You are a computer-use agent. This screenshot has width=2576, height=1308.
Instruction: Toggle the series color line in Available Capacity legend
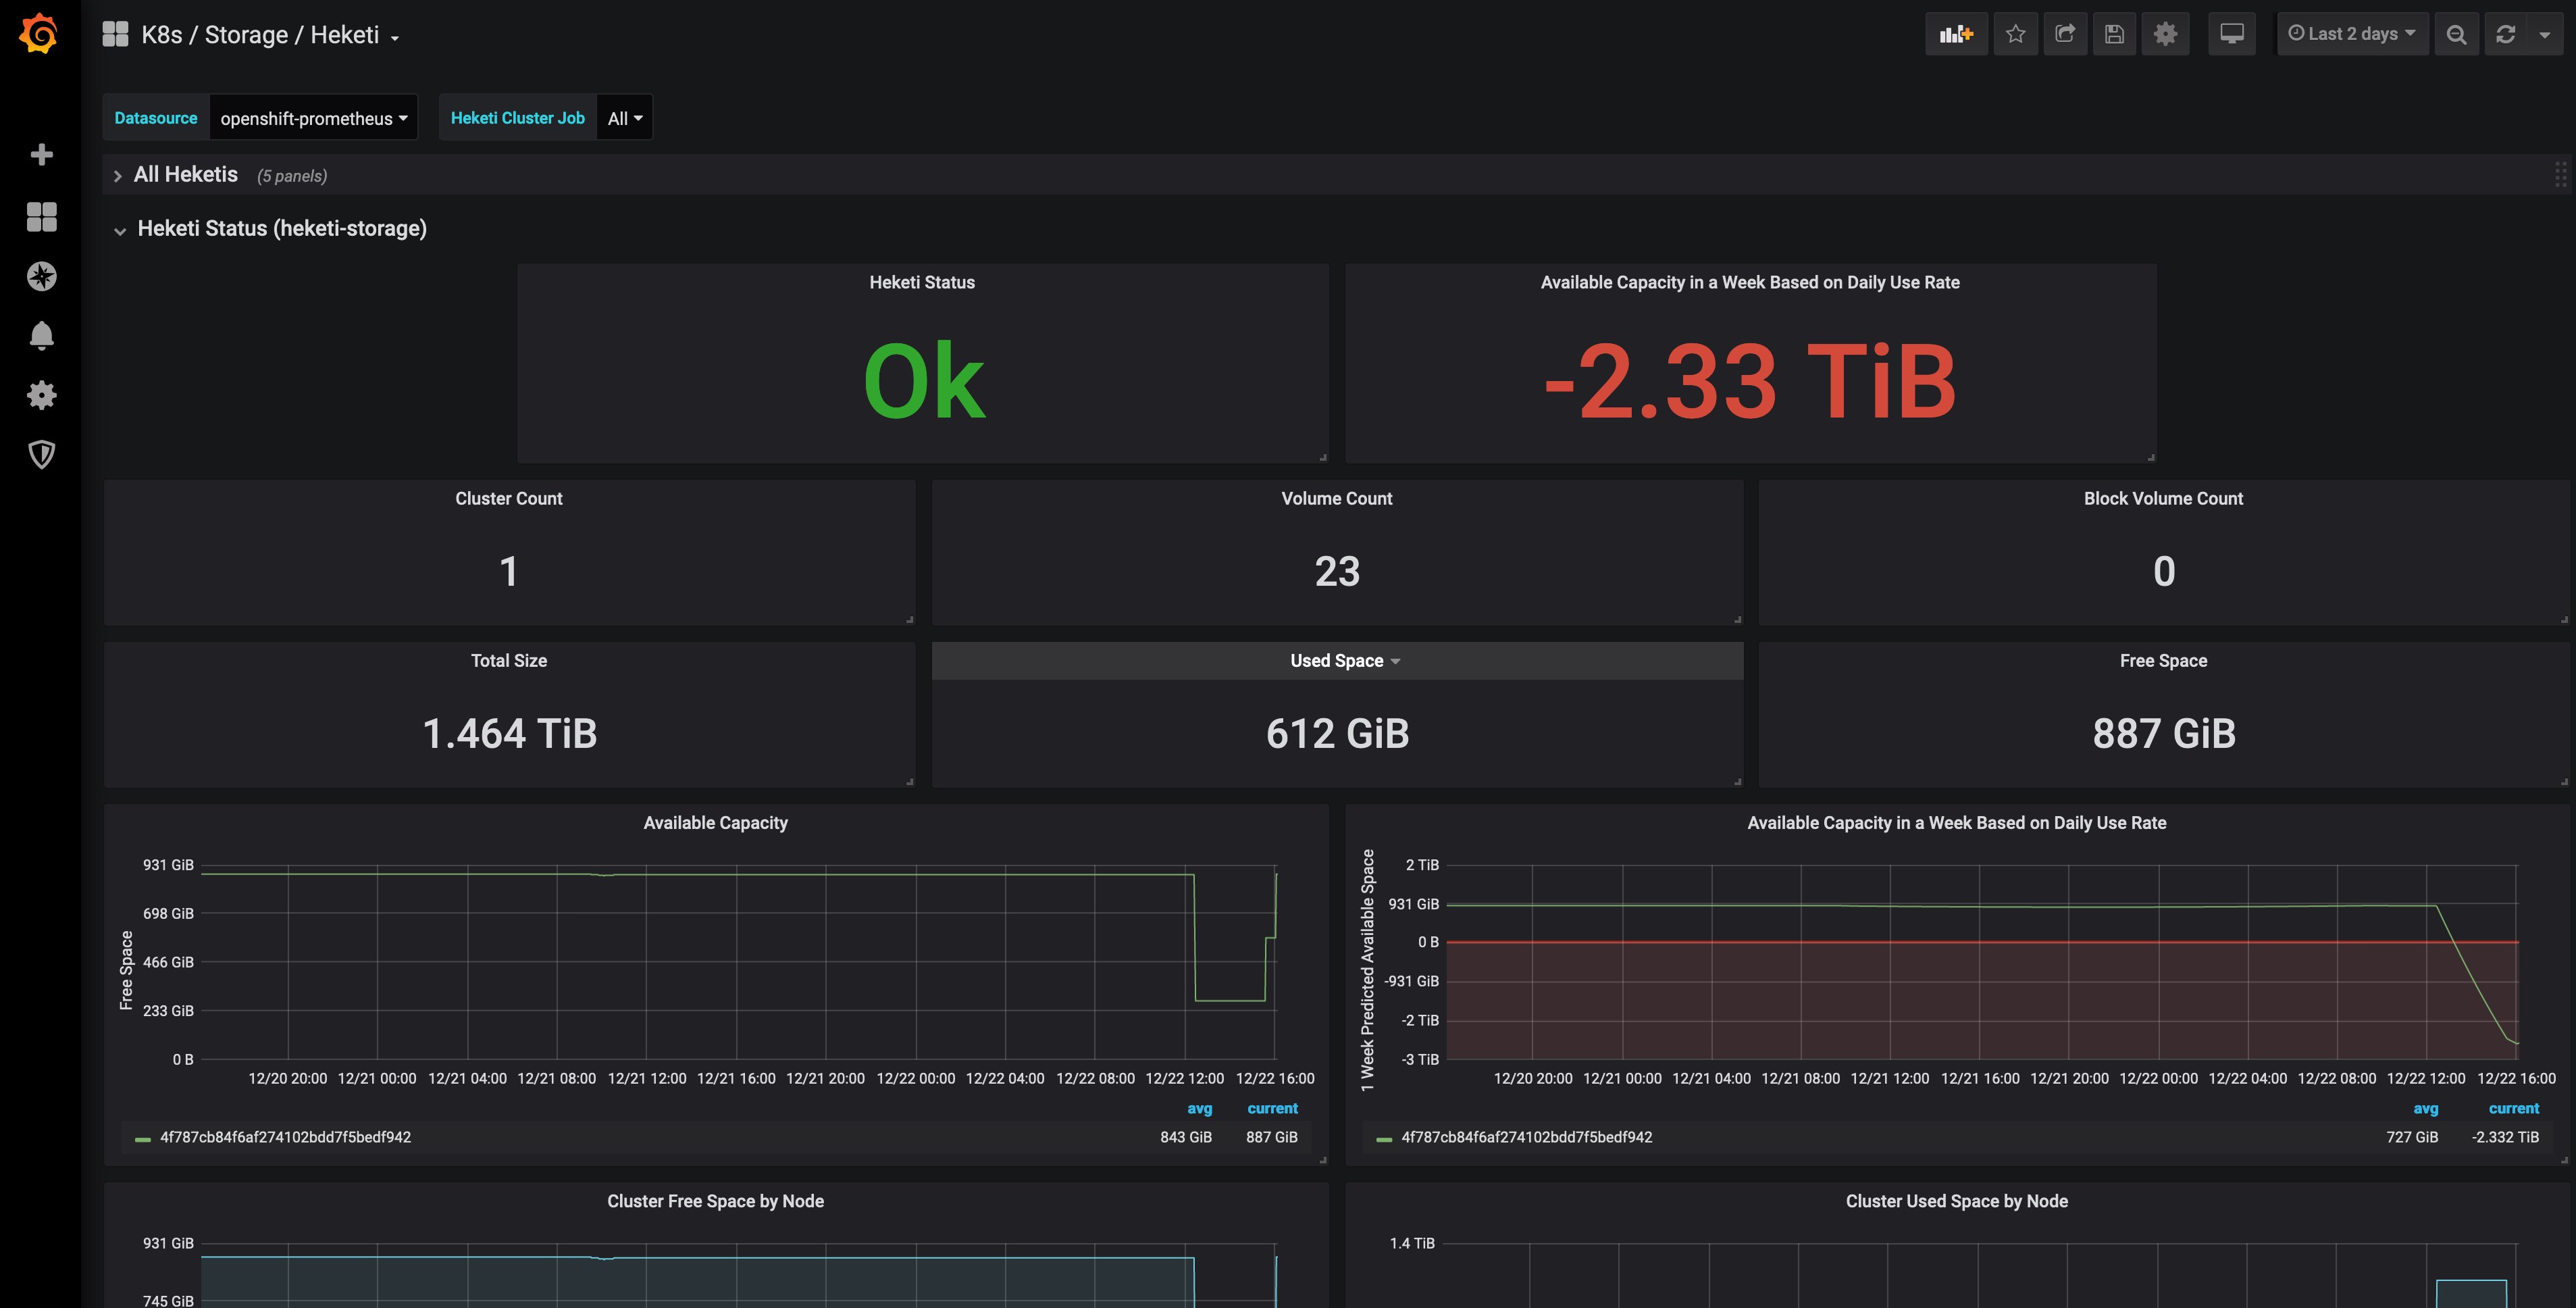143,1139
